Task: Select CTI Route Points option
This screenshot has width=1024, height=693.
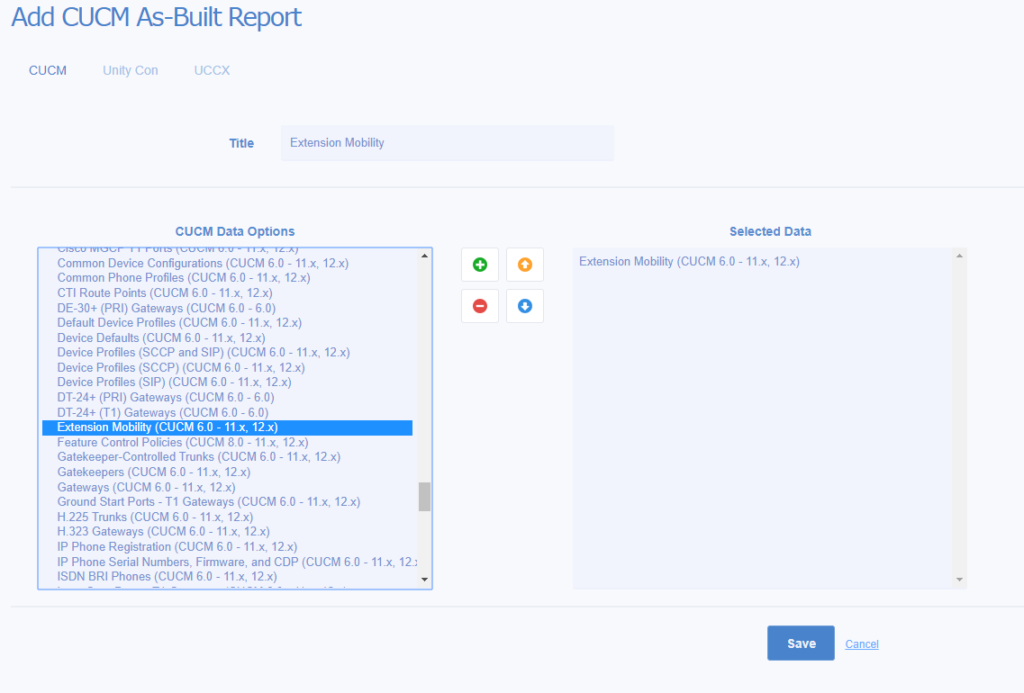Action: pos(227,293)
